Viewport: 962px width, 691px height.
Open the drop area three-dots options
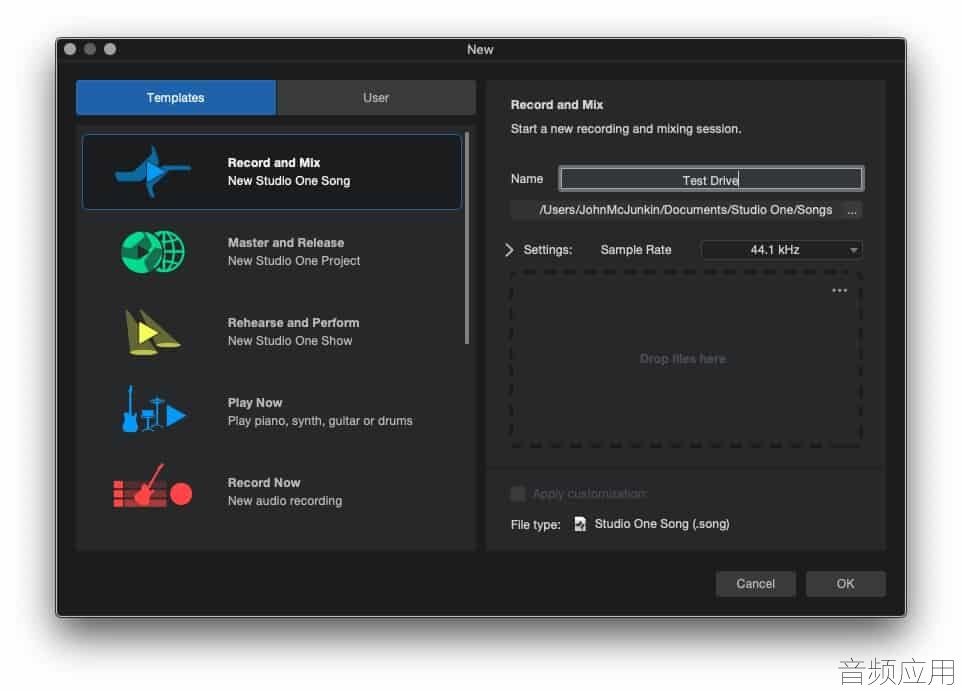[839, 290]
